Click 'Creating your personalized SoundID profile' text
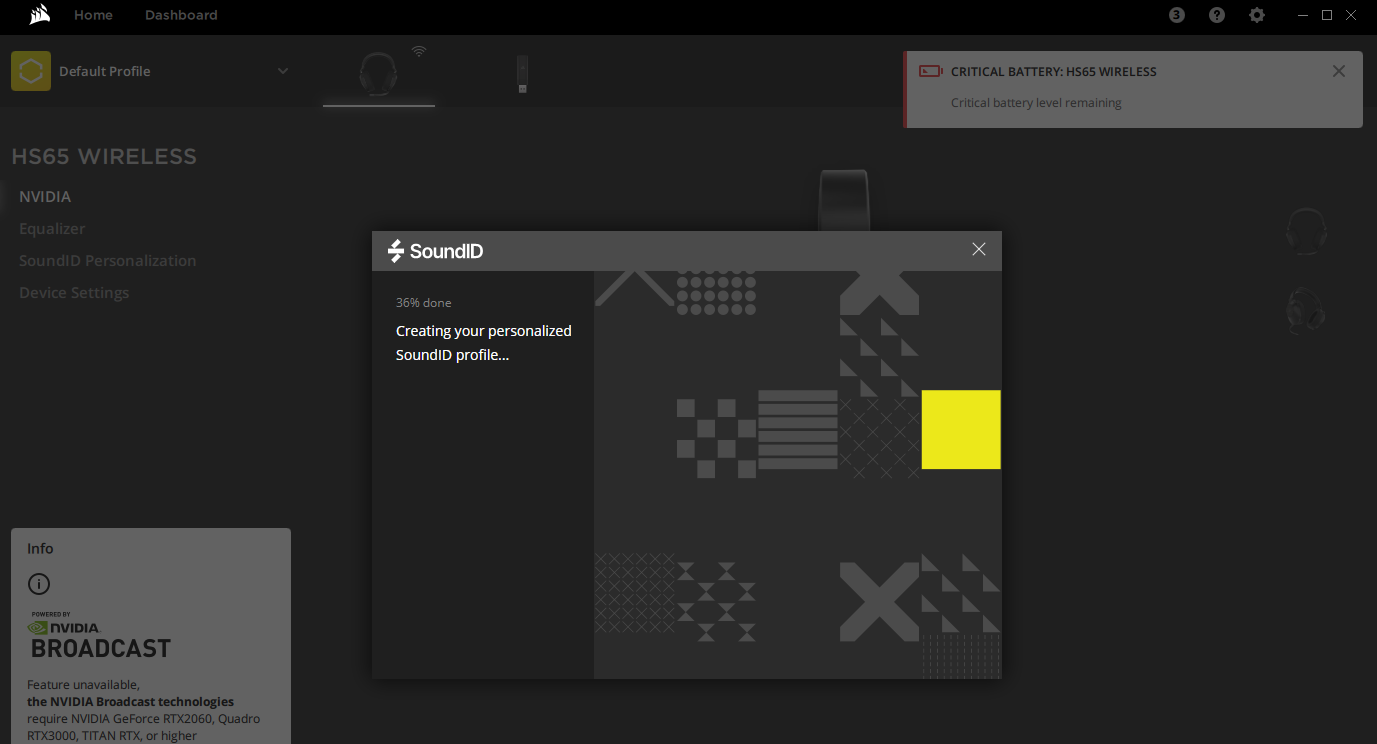Image resolution: width=1377 pixels, height=744 pixels. tap(484, 343)
